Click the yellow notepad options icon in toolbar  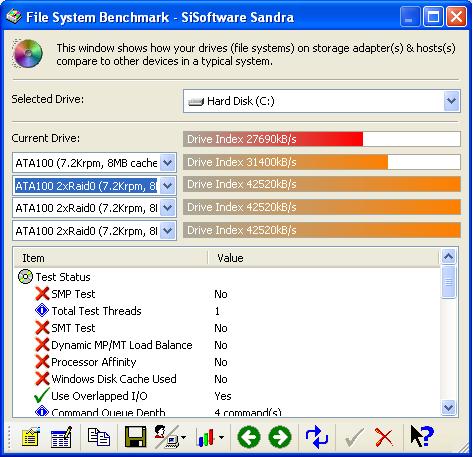pyautogui.click(x=30, y=437)
